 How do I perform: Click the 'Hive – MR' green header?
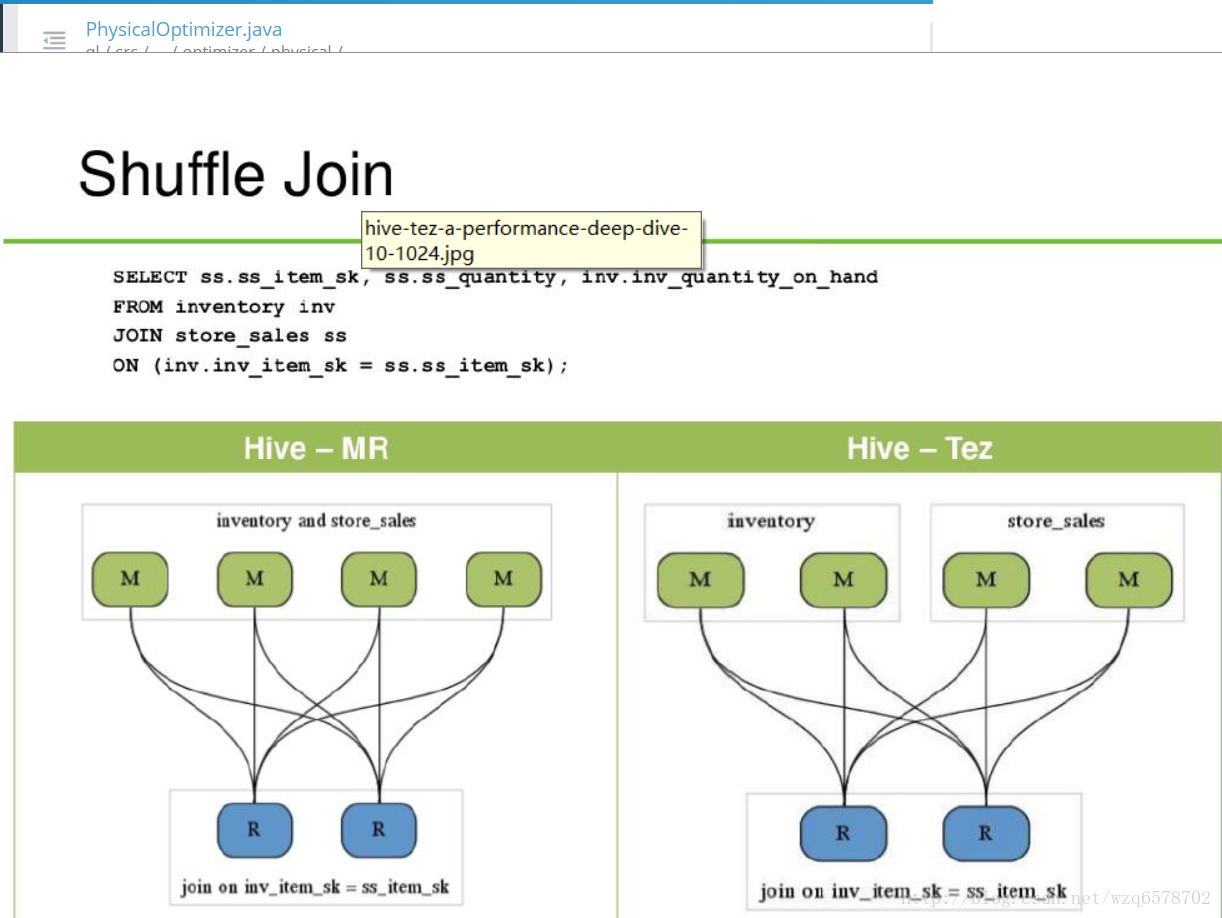click(x=316, y=447)
